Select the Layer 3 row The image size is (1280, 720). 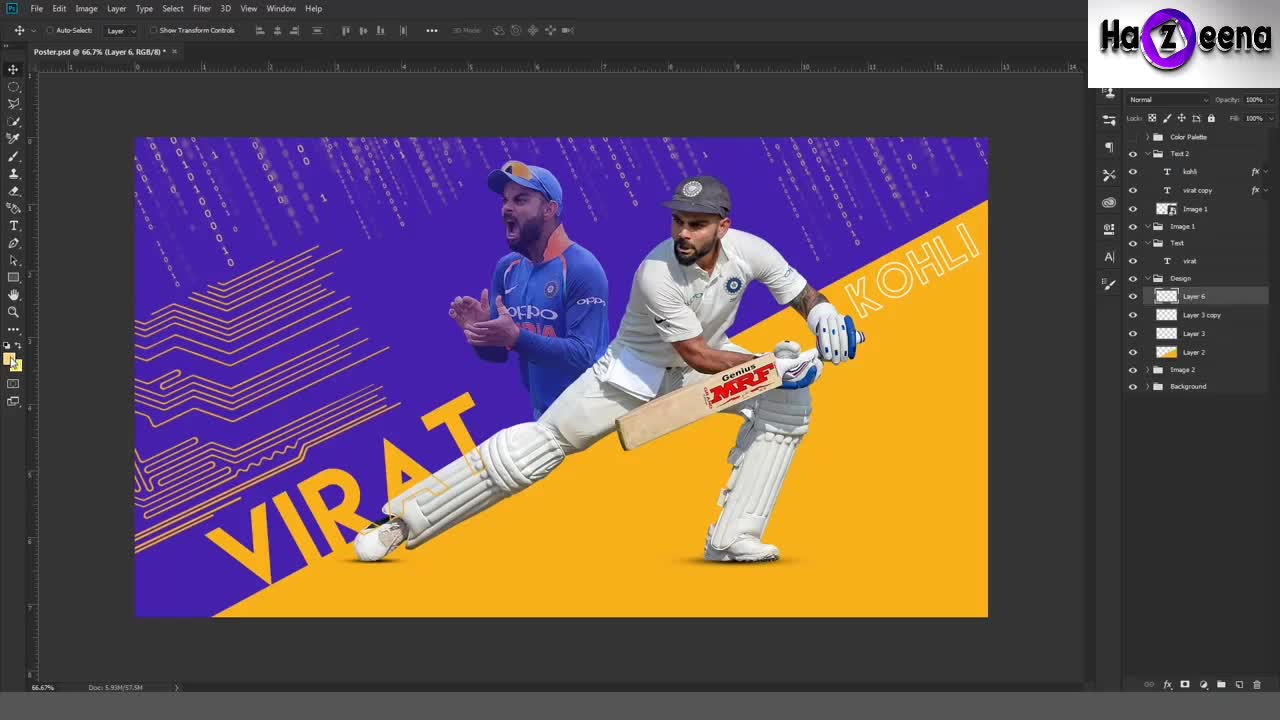[1198, 333]
